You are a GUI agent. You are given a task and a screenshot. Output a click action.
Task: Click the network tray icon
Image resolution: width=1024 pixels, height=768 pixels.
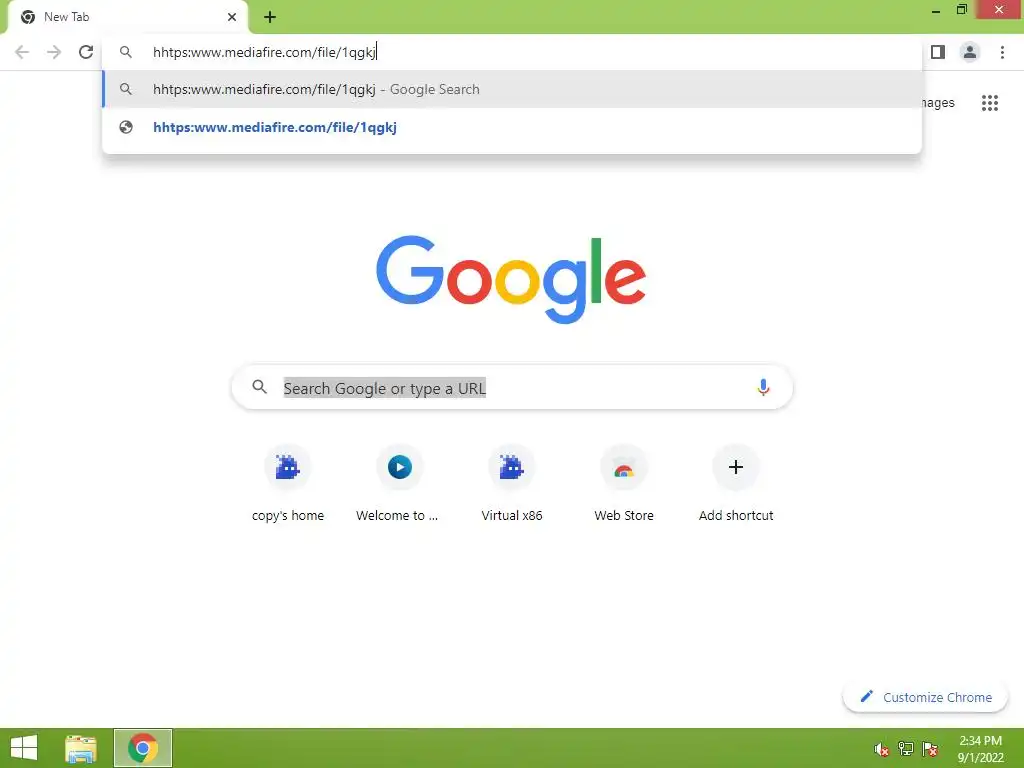point(906,749)
